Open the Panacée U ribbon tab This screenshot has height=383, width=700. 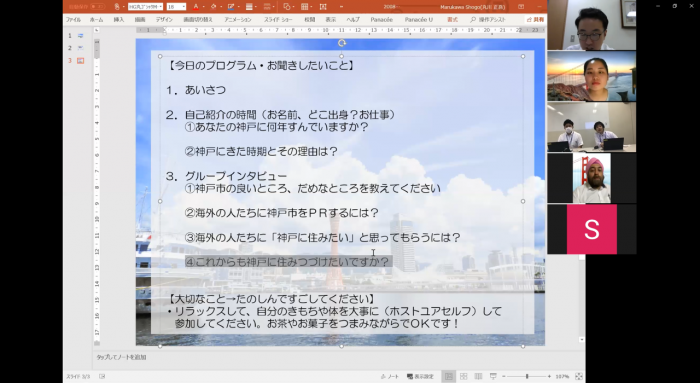click(x=419, y=20)
